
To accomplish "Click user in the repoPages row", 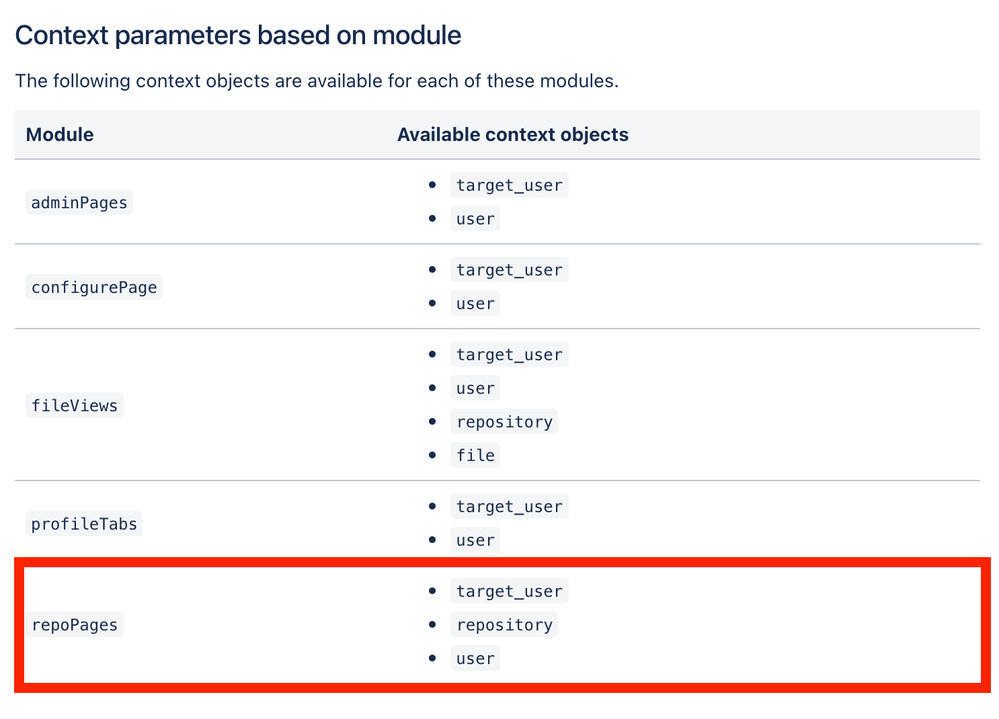I will tap(475, 658).
